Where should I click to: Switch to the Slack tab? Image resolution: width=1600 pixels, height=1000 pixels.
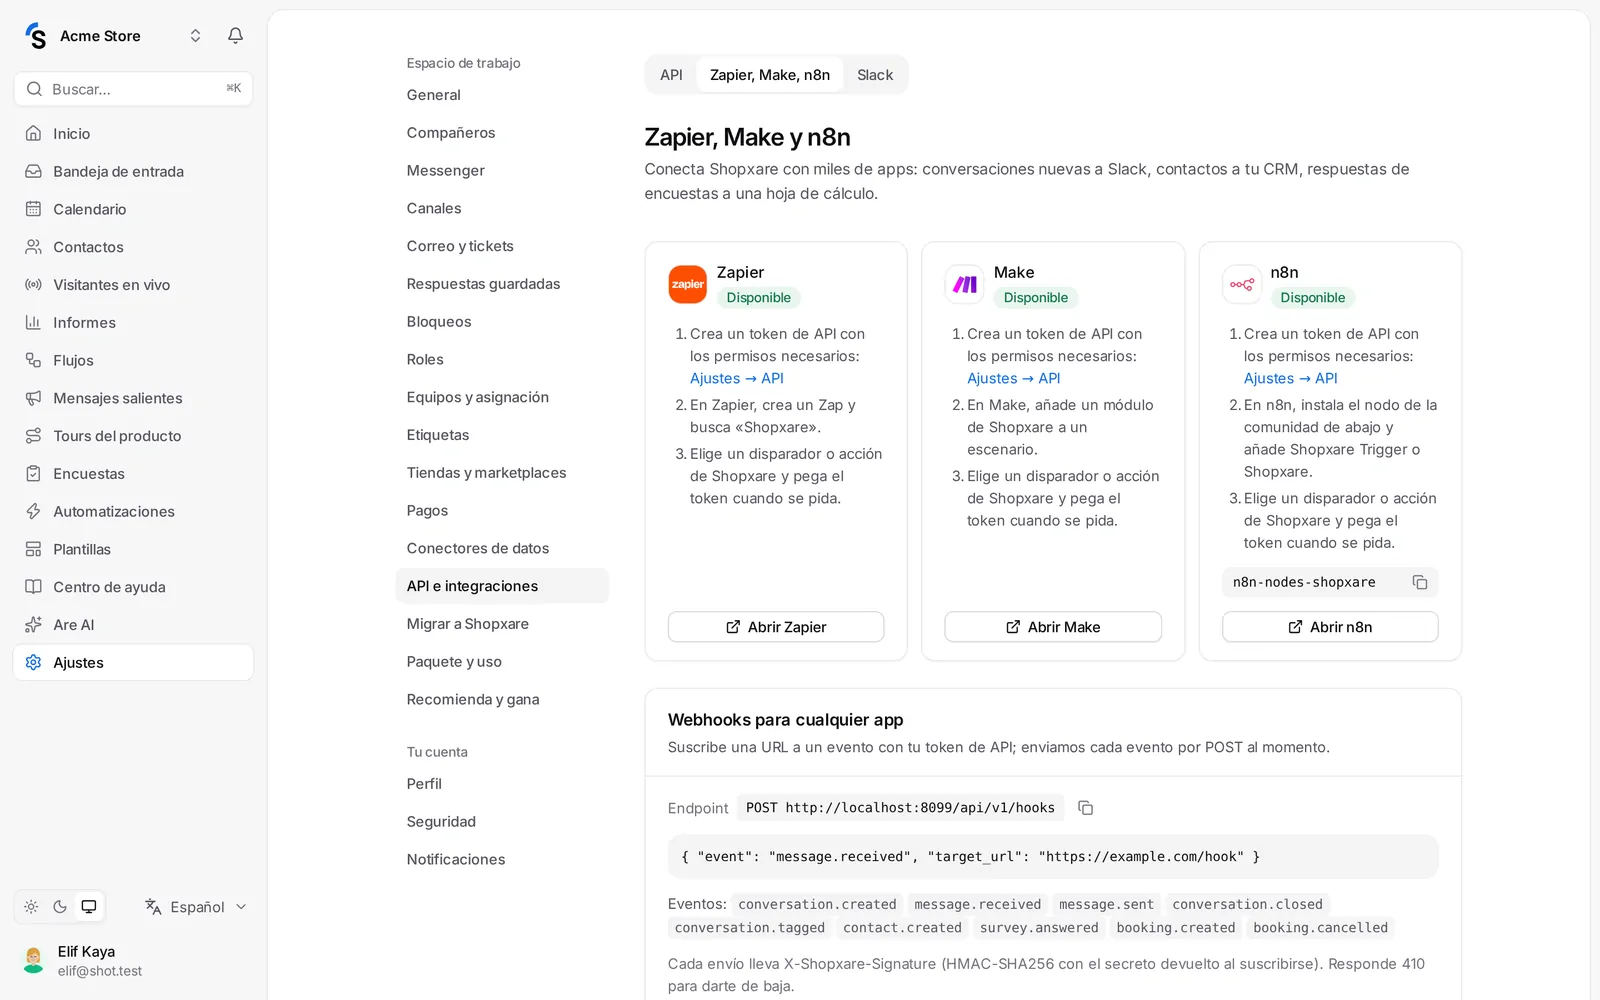pyautogui.click(x=875, y=75)
